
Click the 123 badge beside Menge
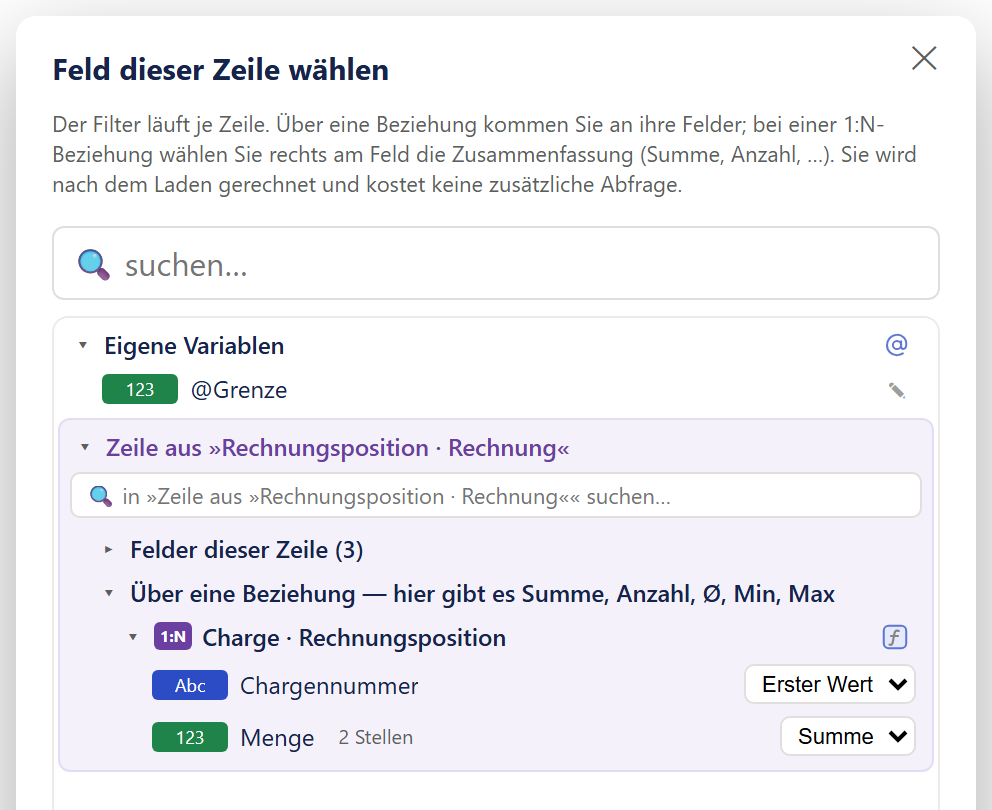point(190,737)
